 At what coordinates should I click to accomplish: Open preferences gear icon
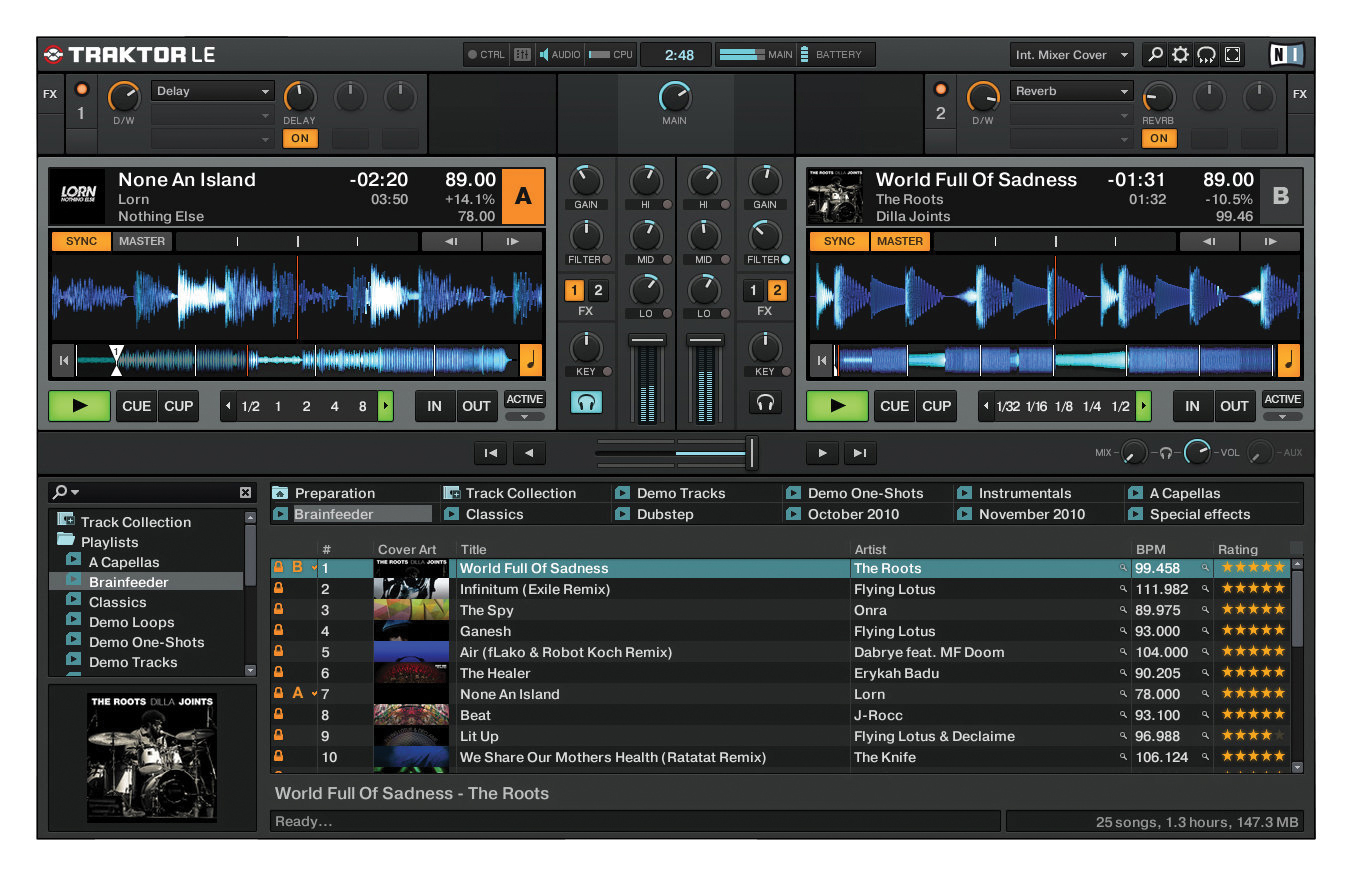(1180, 55)
